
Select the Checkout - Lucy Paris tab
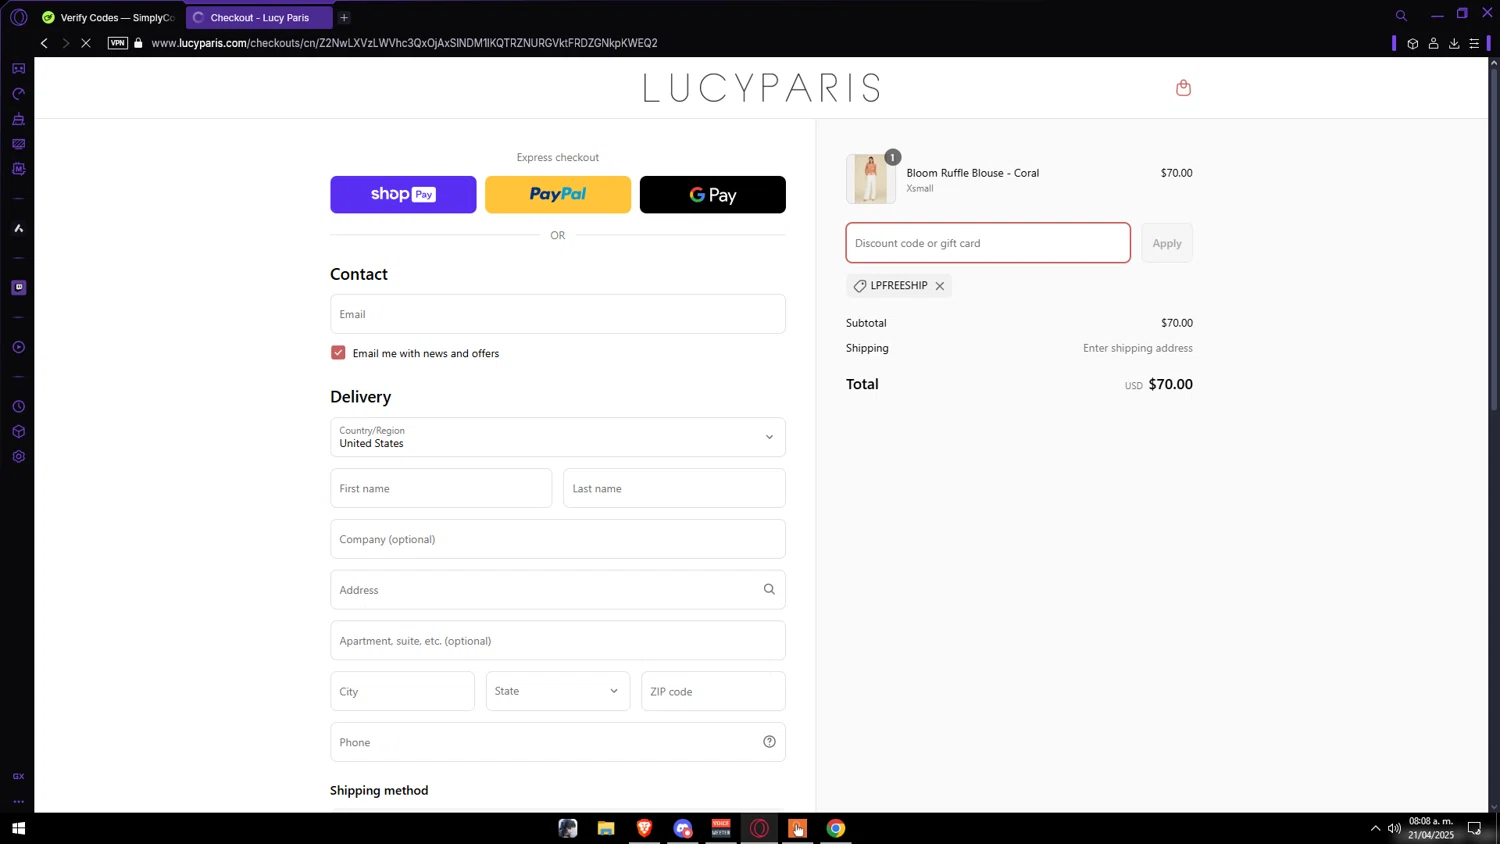click(259, 17)
